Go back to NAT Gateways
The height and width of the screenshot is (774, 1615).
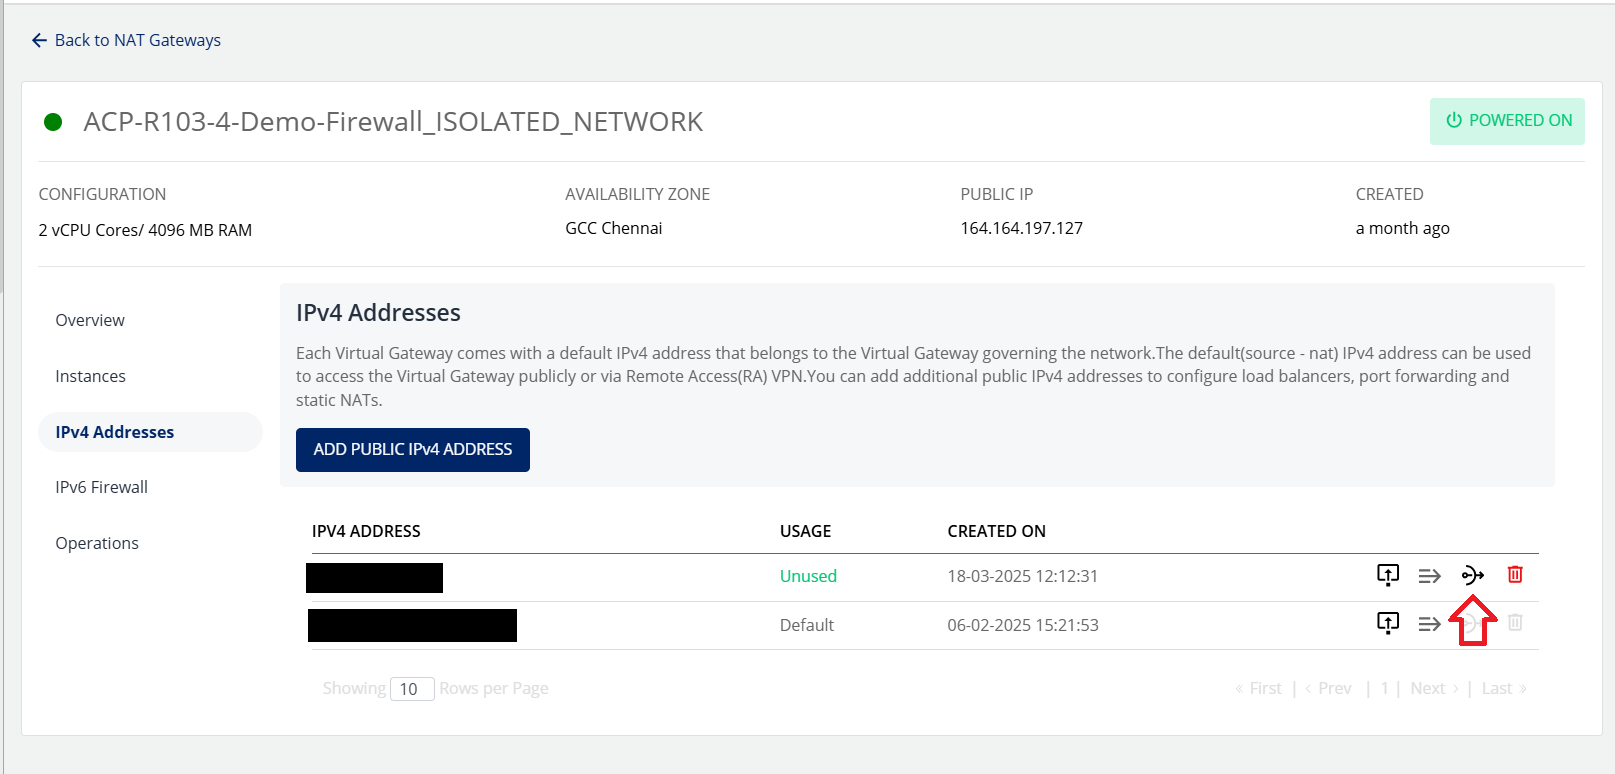[x=126, y=40]
